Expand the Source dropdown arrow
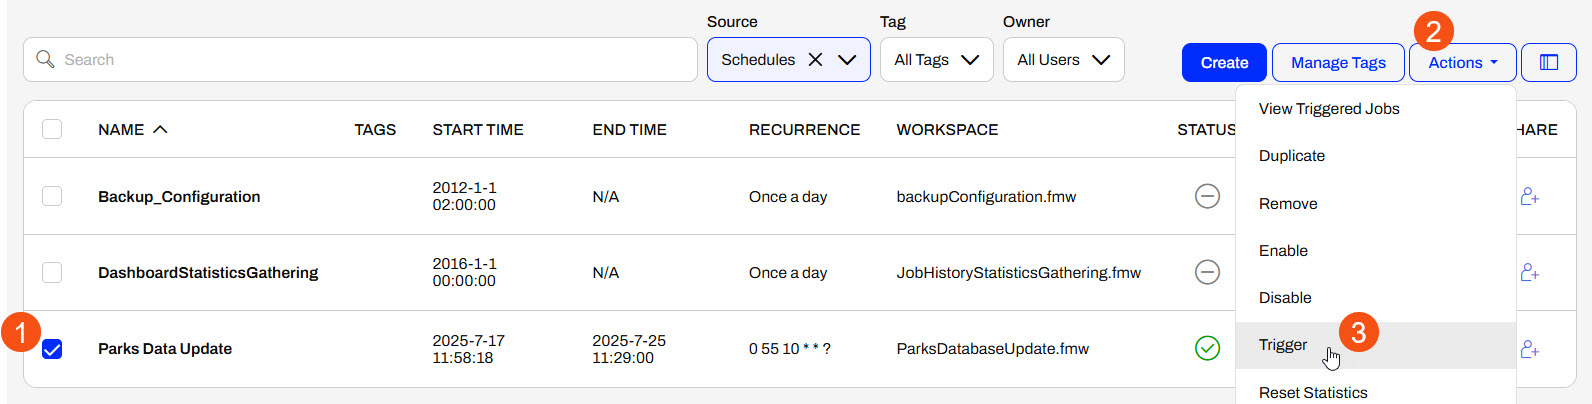The image size is (1592, 404). pyautogui.click(x=847, y=60)
